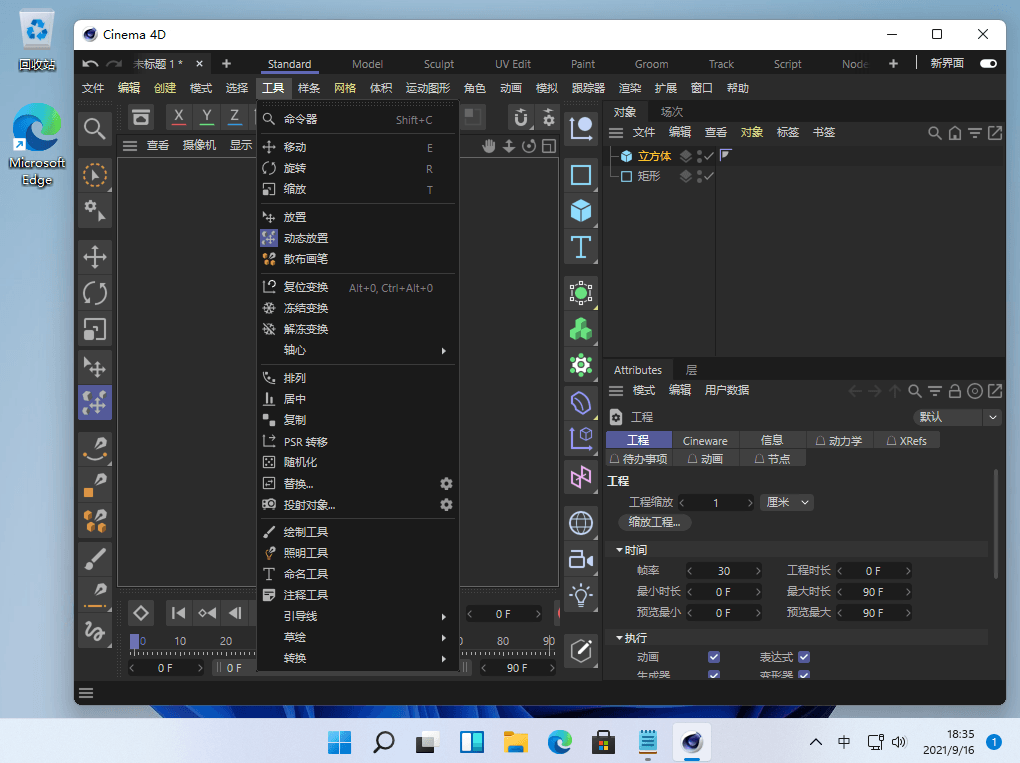Toggle enable checkmark for 矩形 object

coord(709,176)
